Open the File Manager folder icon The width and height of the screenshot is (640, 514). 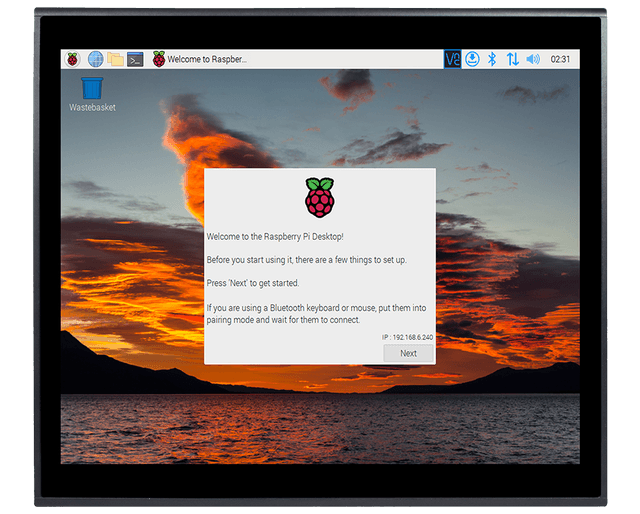pyautogui.click(x=116, y=59)
